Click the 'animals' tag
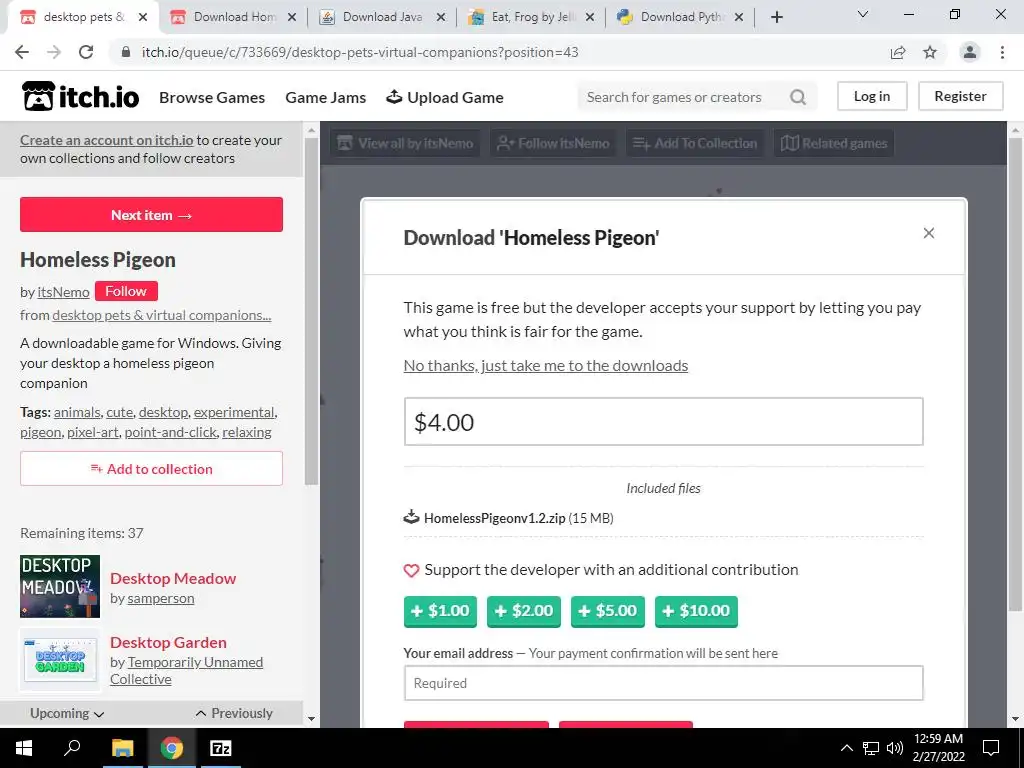This screenshot has height=768, width=1024. pyautogui.click(x=77, y=412)
